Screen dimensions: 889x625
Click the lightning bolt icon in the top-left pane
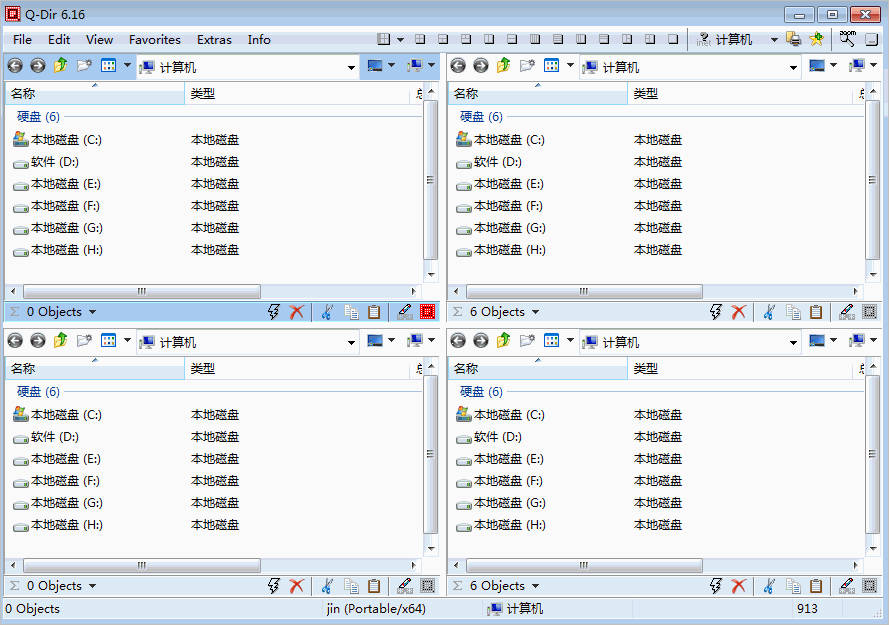click(274, 312)
